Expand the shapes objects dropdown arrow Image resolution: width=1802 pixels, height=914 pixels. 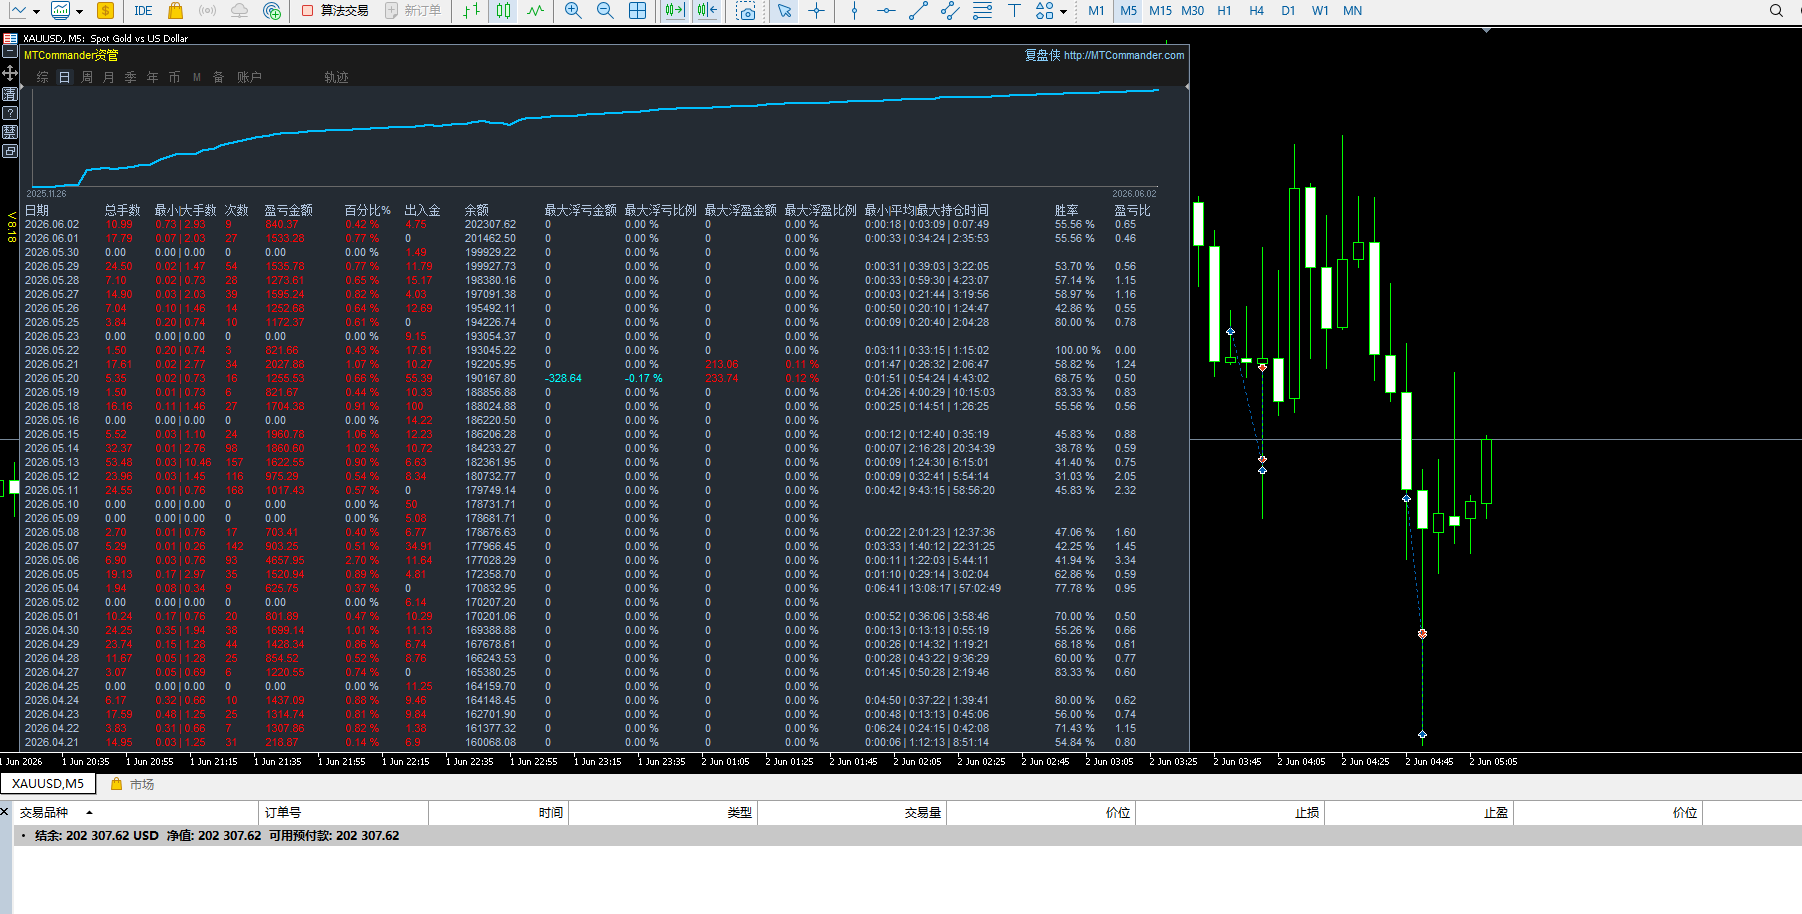tap(1063, 12)
